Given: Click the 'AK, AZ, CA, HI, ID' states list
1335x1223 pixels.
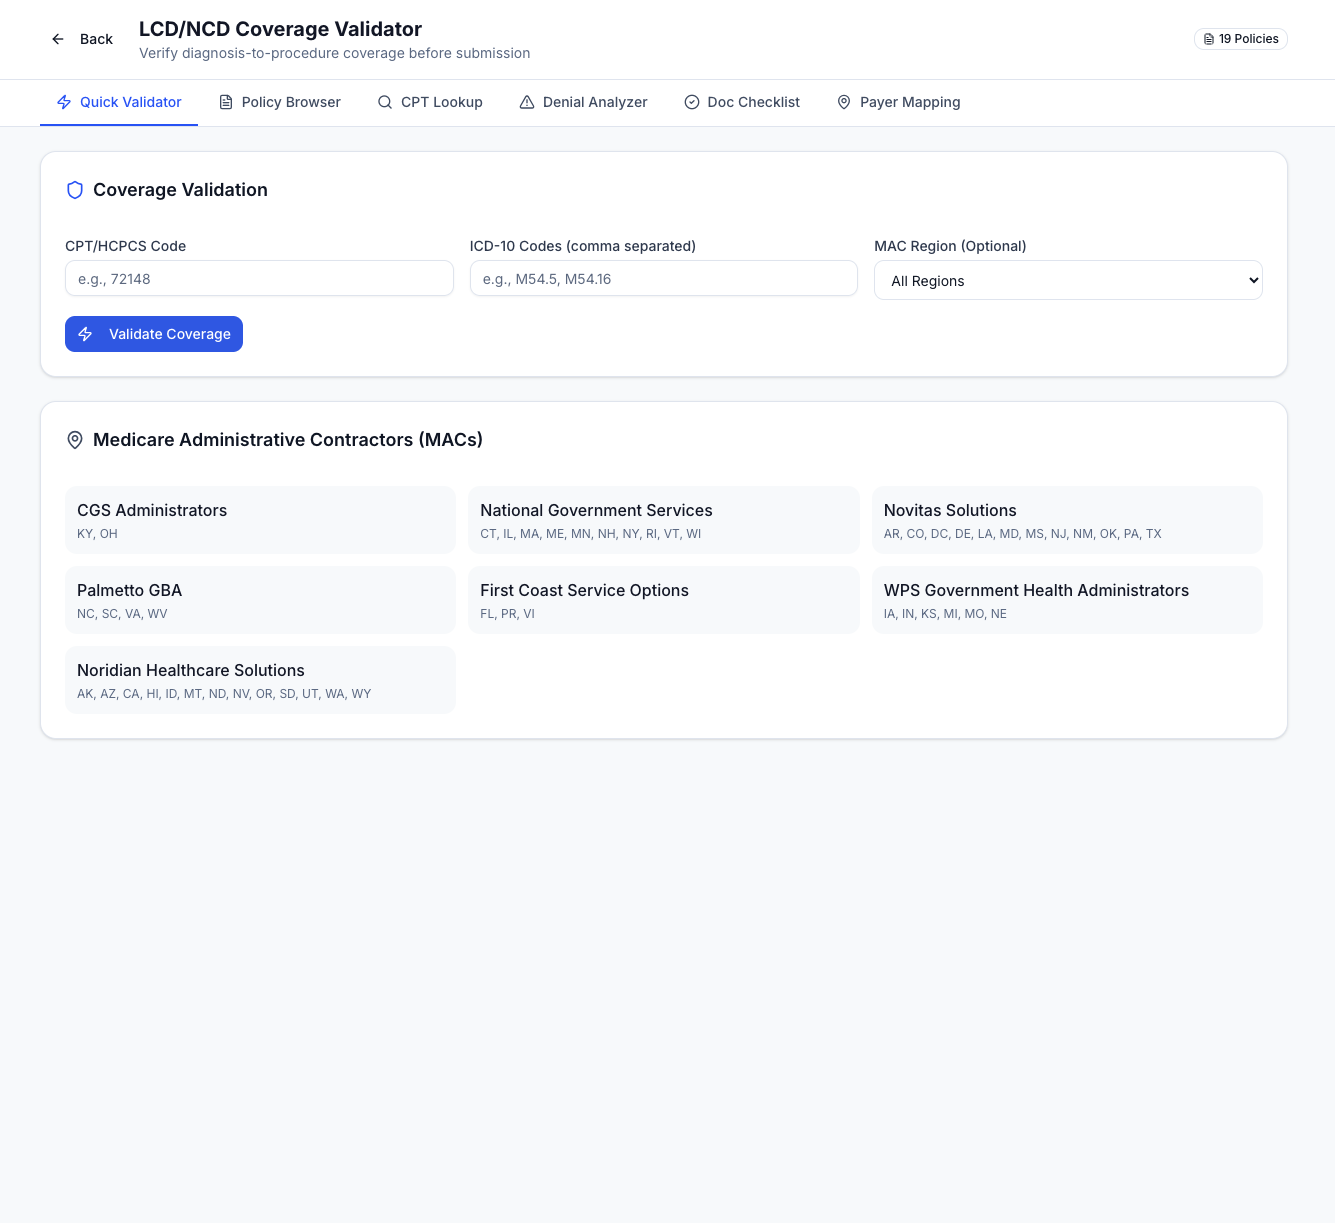Looking at the screenshot, I should click(224, 694).
